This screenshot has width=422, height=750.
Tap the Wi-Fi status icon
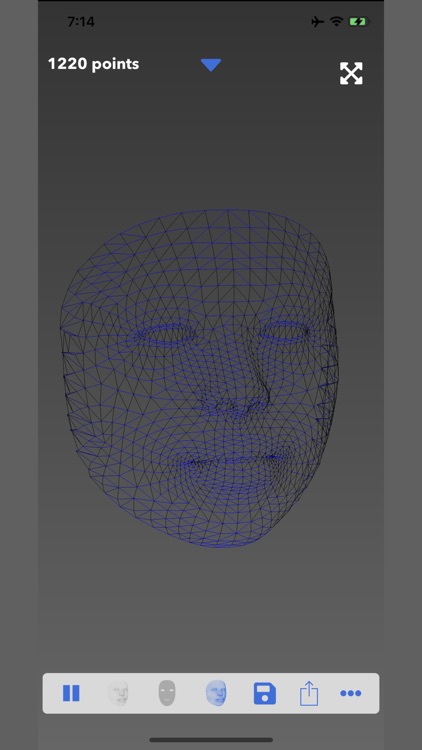point(337,22)
